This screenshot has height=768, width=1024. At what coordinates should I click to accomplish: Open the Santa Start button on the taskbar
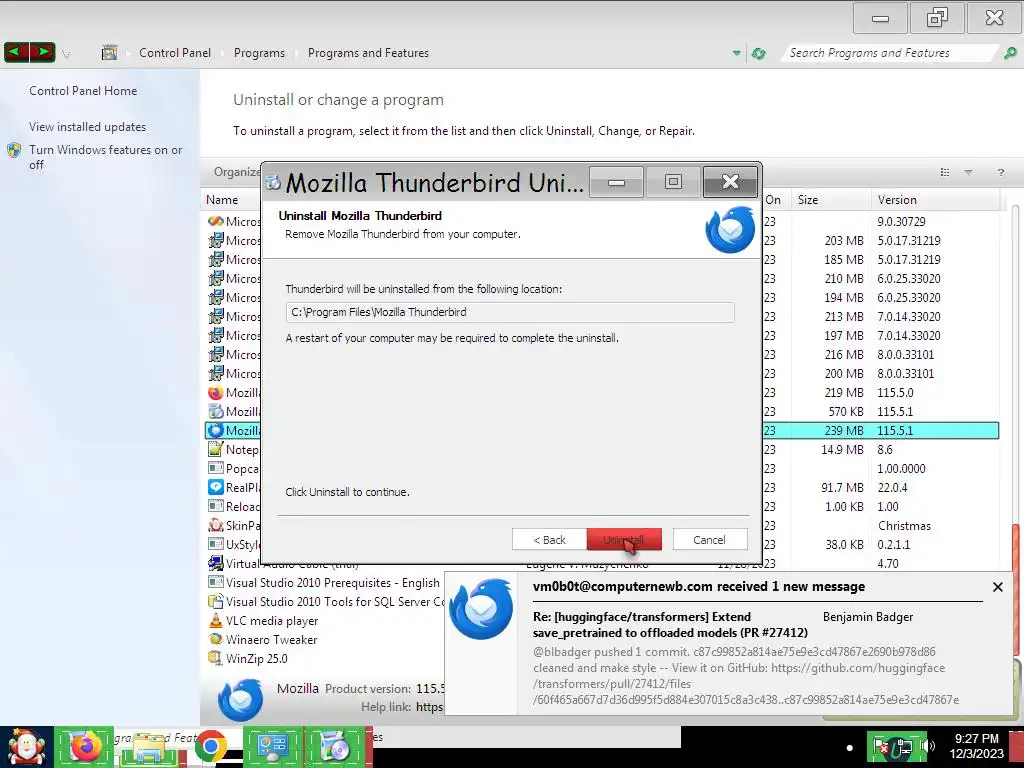[x=26, y=747]
